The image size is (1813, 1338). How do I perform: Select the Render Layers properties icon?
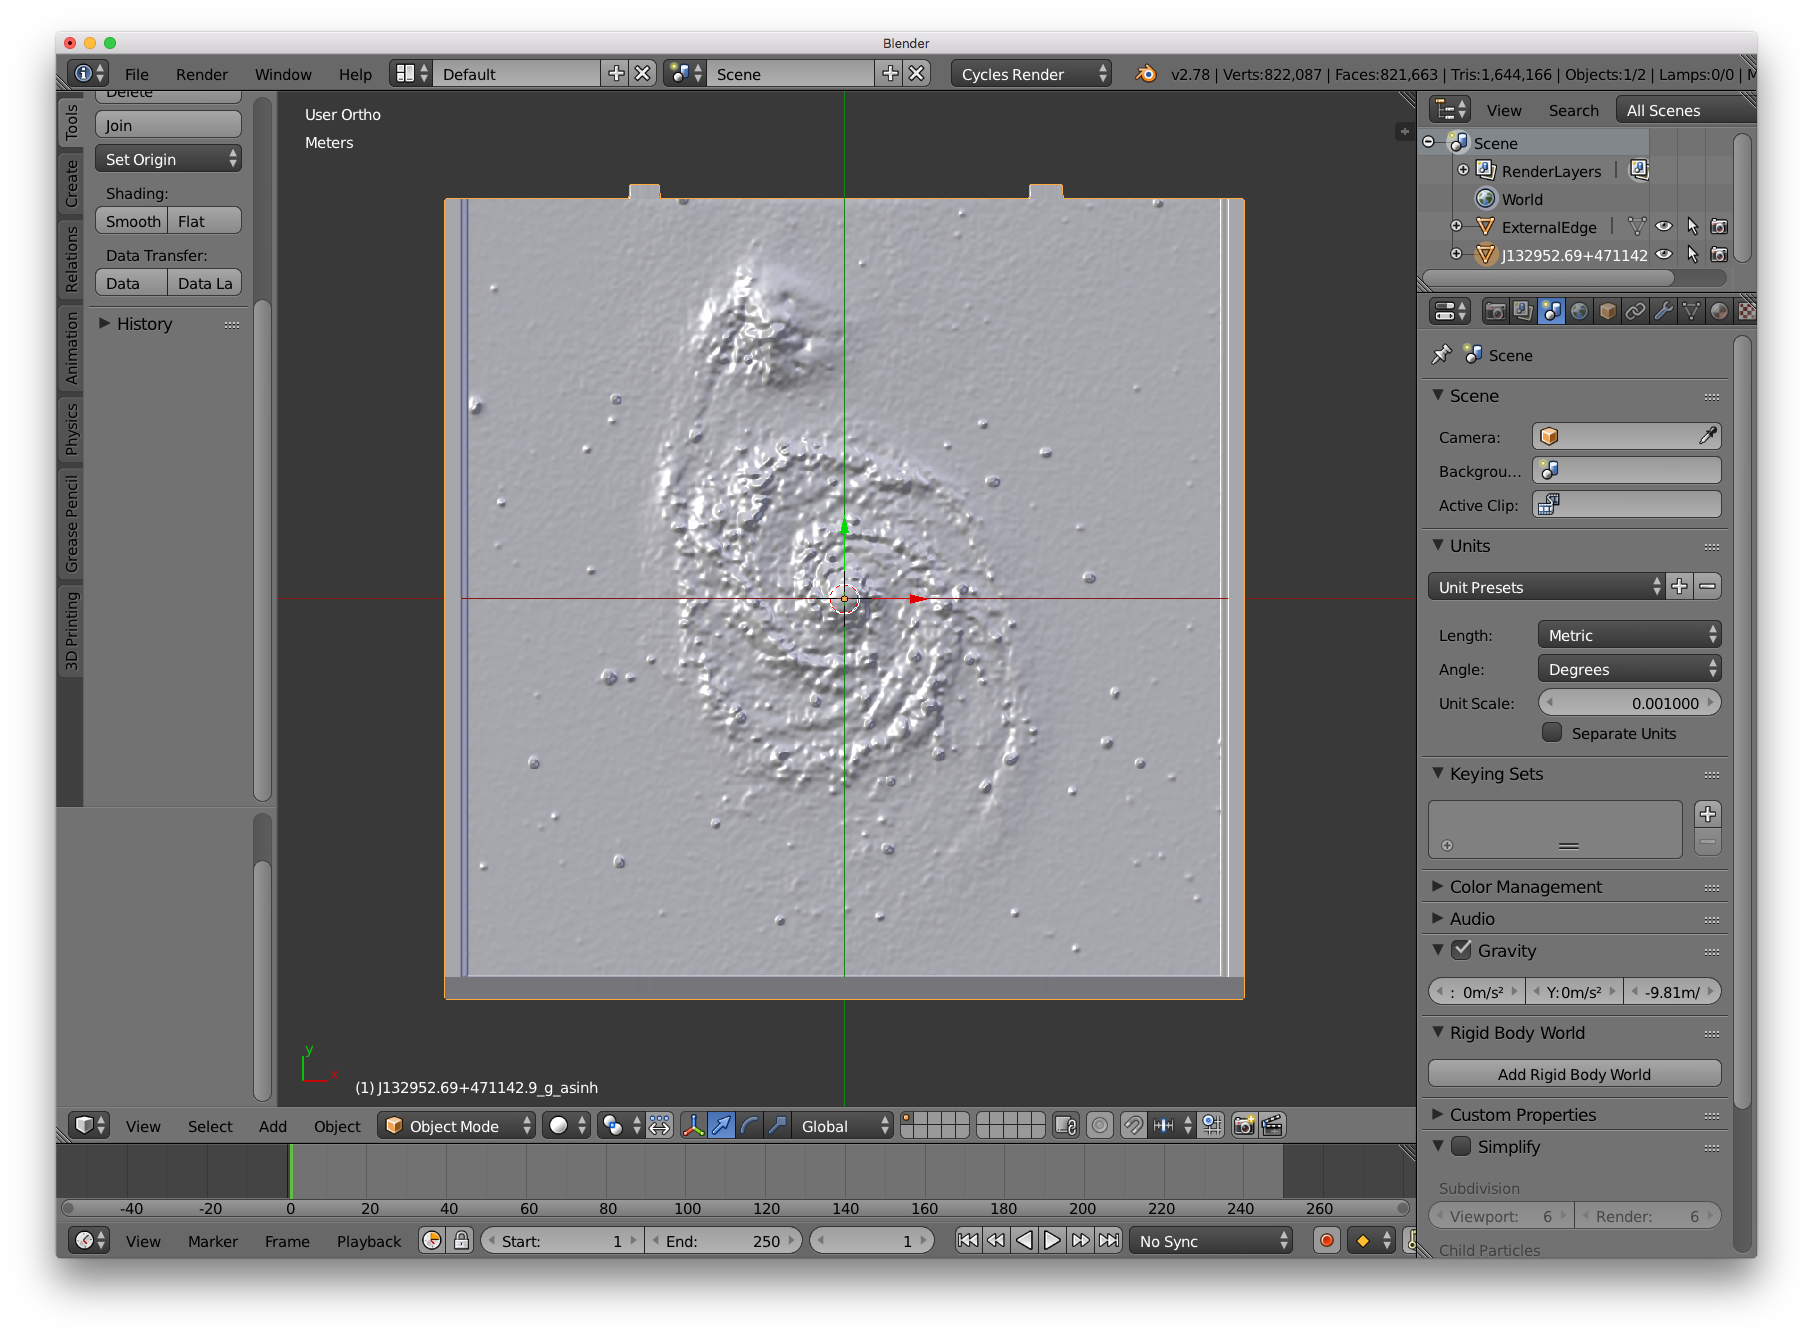1523,311
